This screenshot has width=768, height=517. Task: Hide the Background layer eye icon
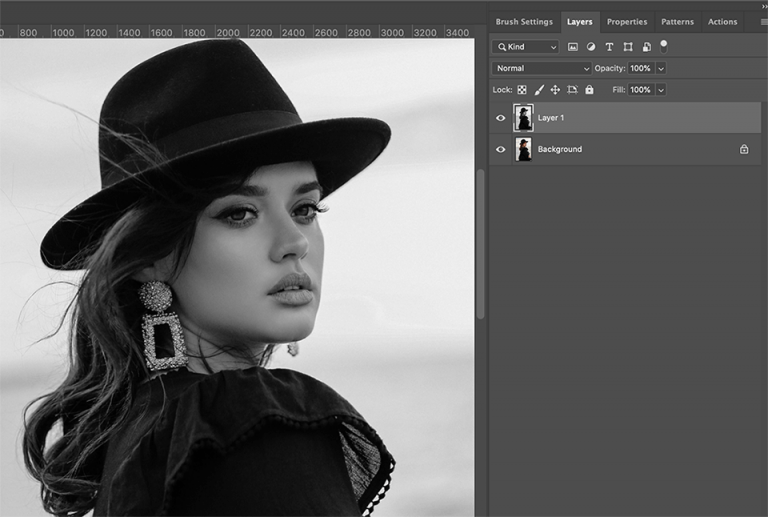pos(500,149)
